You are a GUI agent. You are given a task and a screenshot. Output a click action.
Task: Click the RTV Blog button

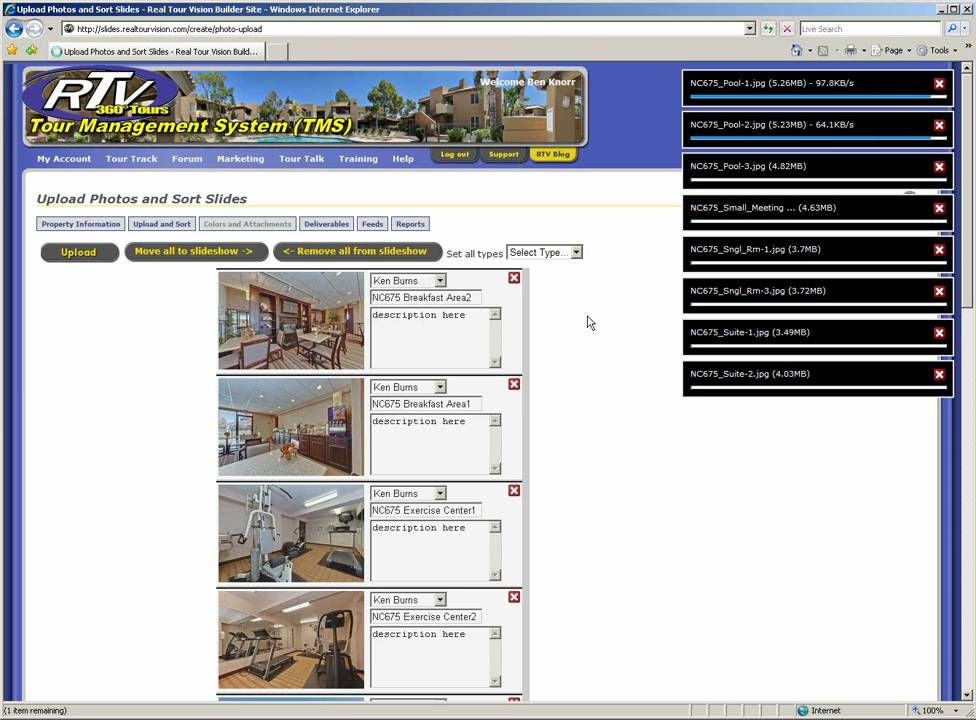pyautogui.click(x=553, y=154)
